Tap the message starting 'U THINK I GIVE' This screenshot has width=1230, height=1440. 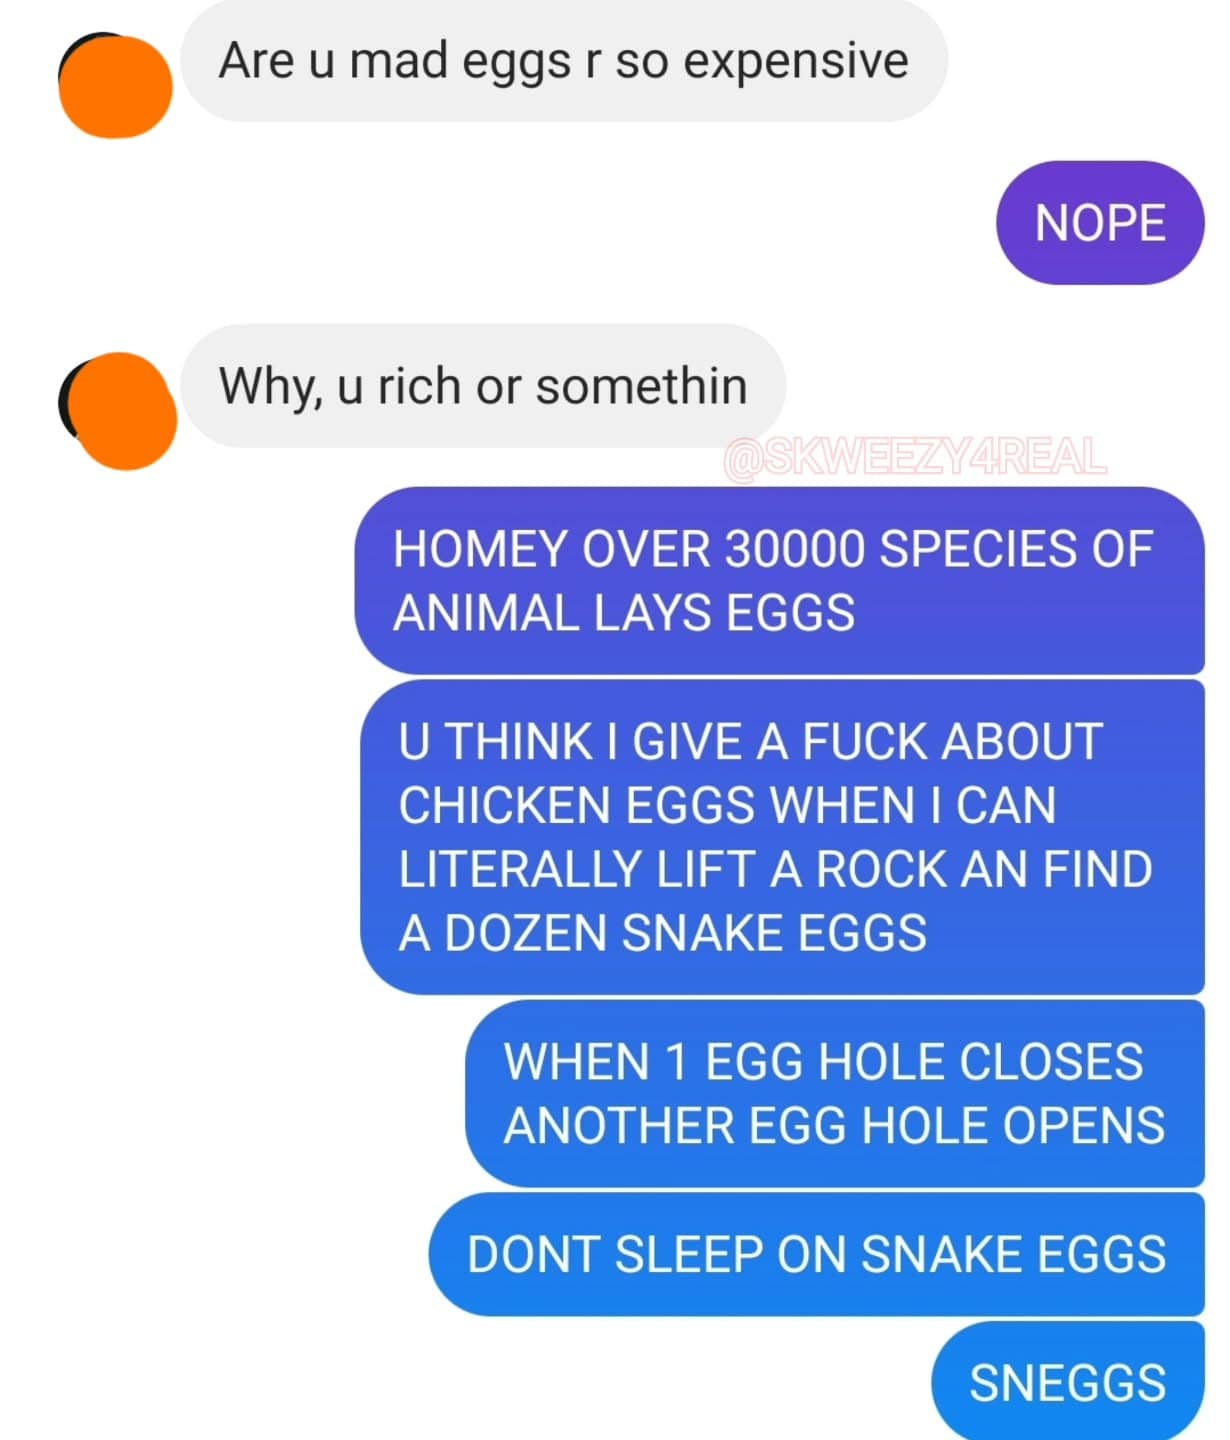pyautogui.click(x=782, y=837)
